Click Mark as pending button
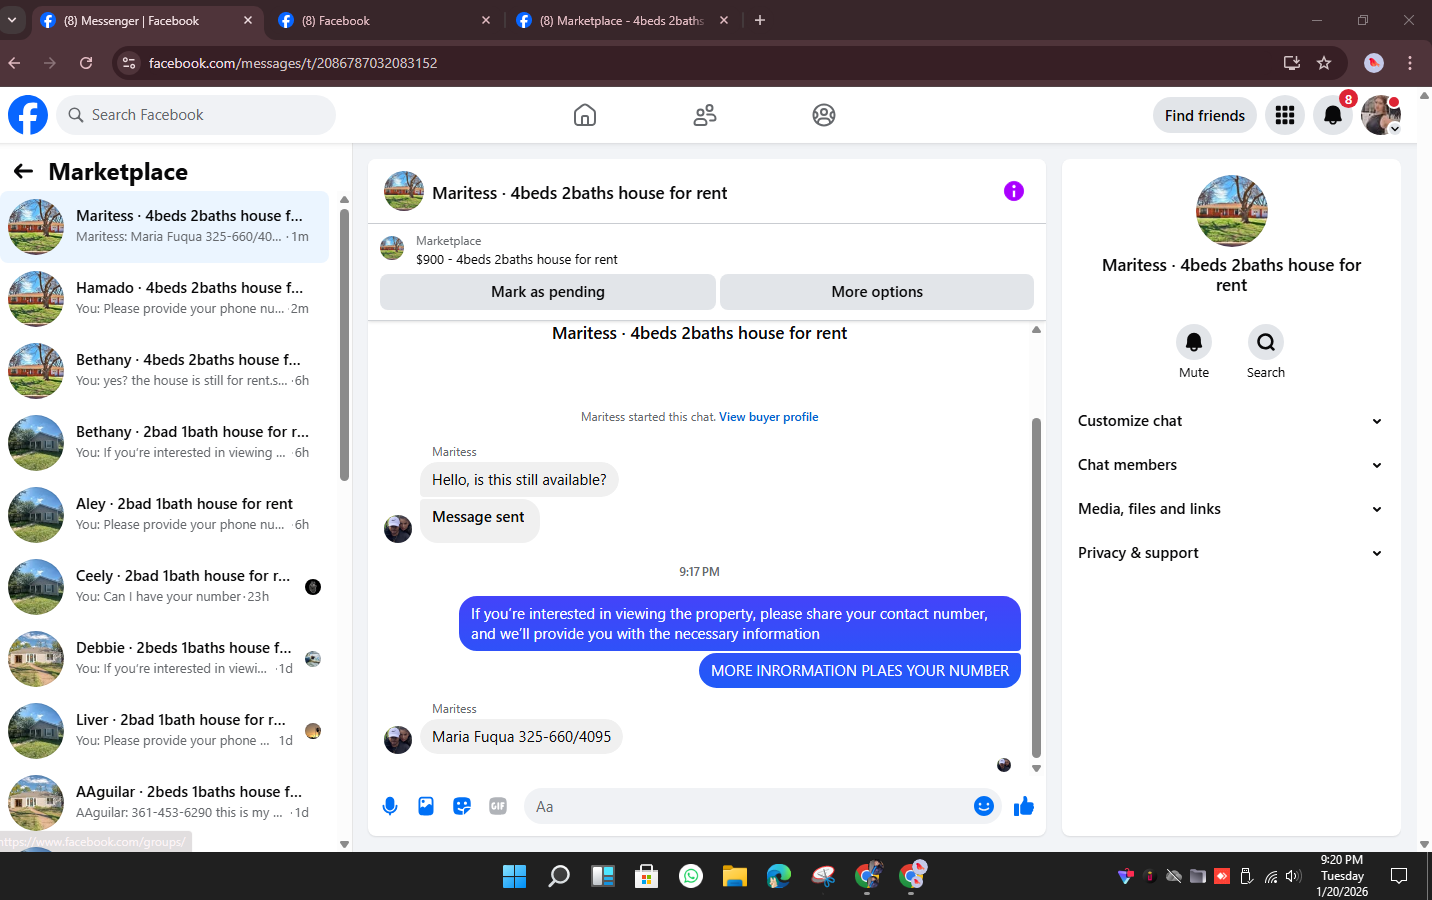1432x900 pixels. pos(548,292)
